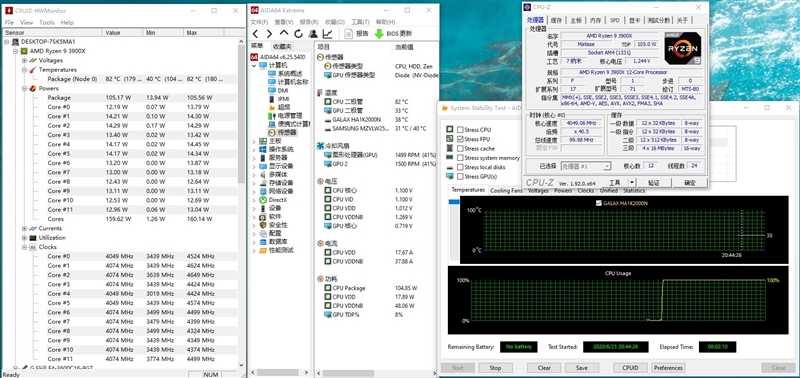This screenshot has height=378, width=800.
Task: Open Preferences in stability test
Action: tap(668, 367)
